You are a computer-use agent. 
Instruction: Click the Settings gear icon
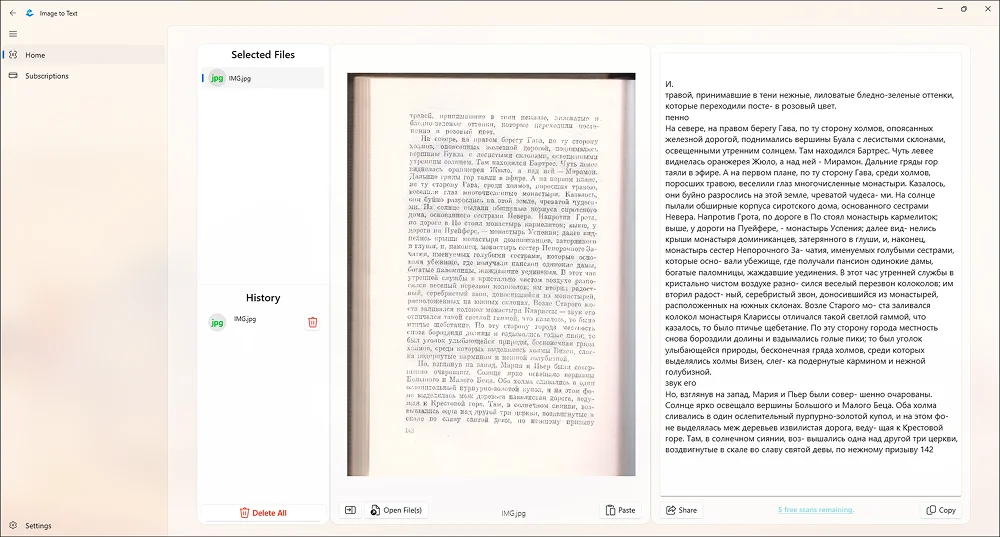[13, 526]
